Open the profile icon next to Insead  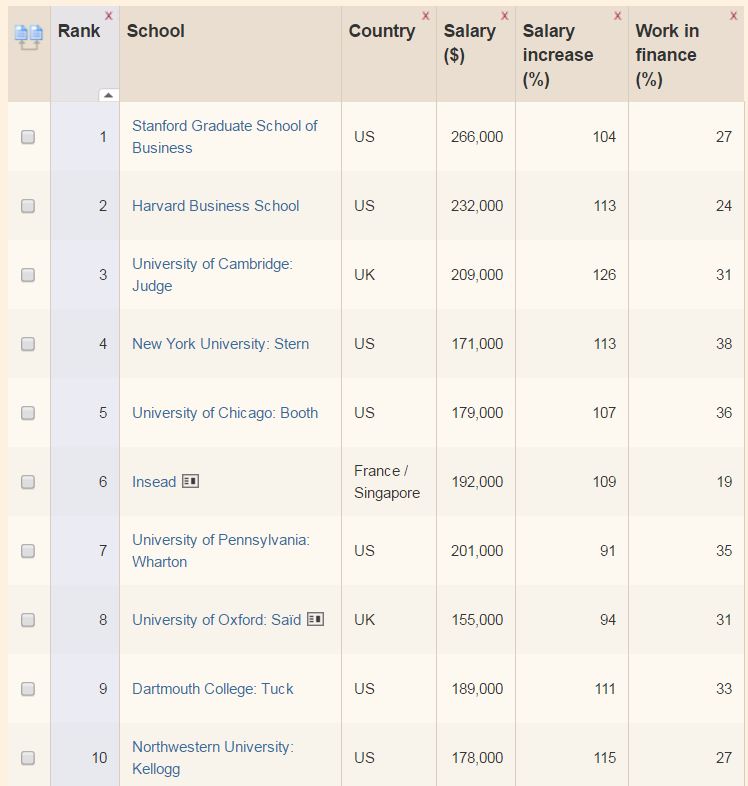[x=191, y=481]
